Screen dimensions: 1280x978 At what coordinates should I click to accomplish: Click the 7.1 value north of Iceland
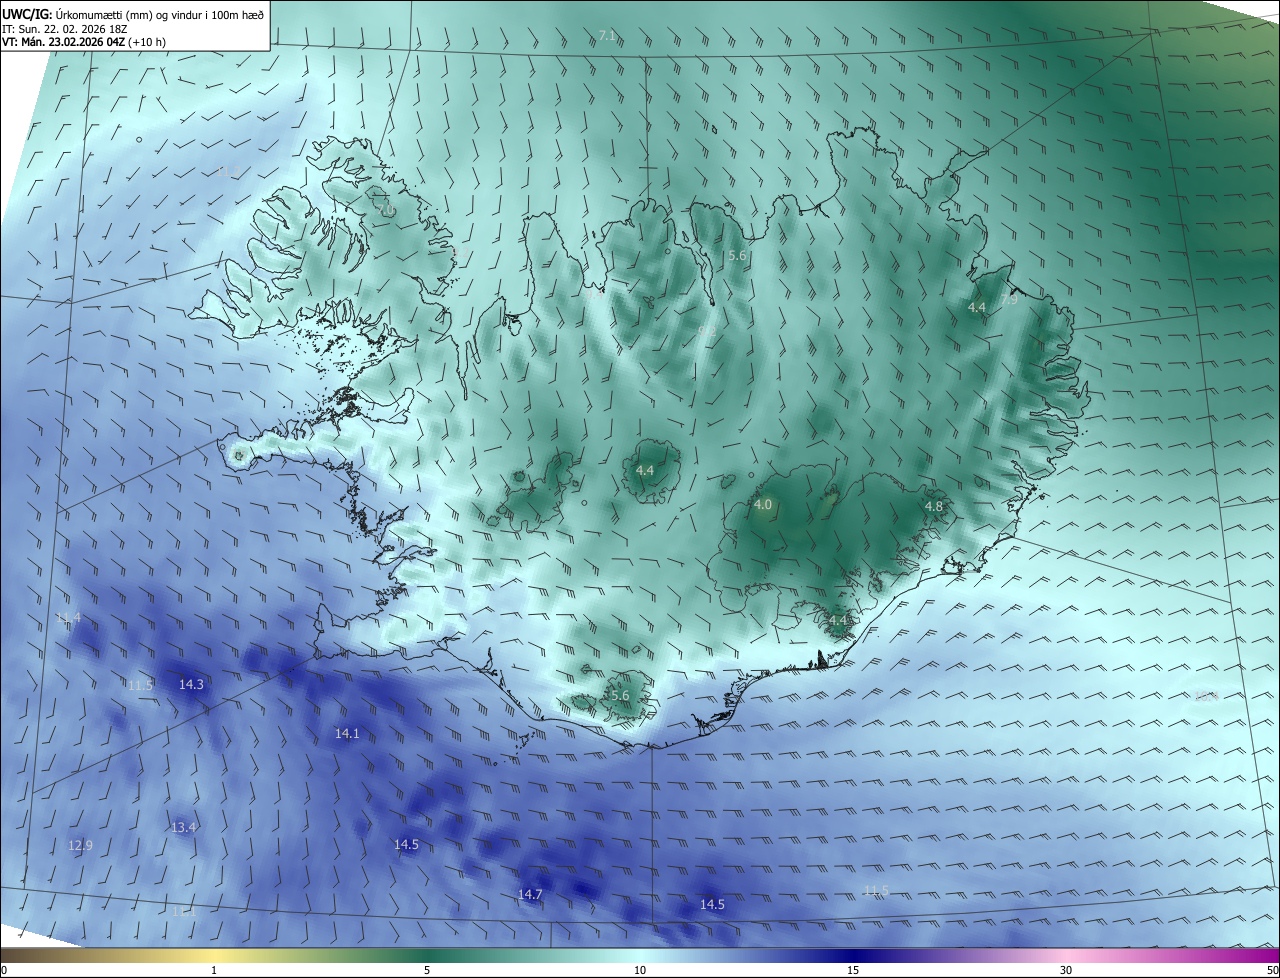pyautogui.click(x=607, y=36)
